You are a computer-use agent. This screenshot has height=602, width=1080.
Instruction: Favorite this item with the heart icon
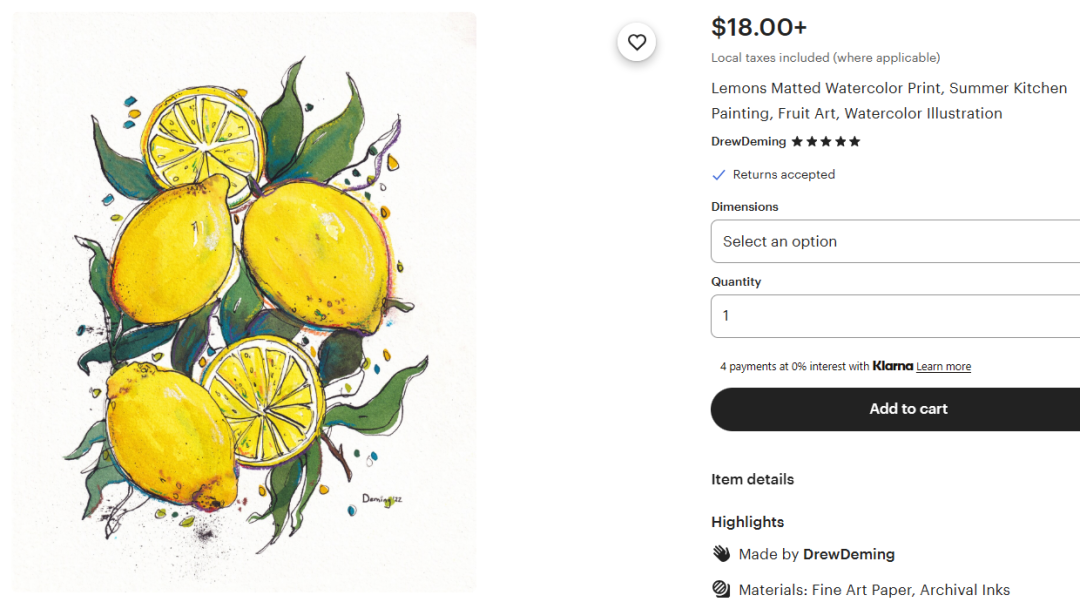(637, 42)
